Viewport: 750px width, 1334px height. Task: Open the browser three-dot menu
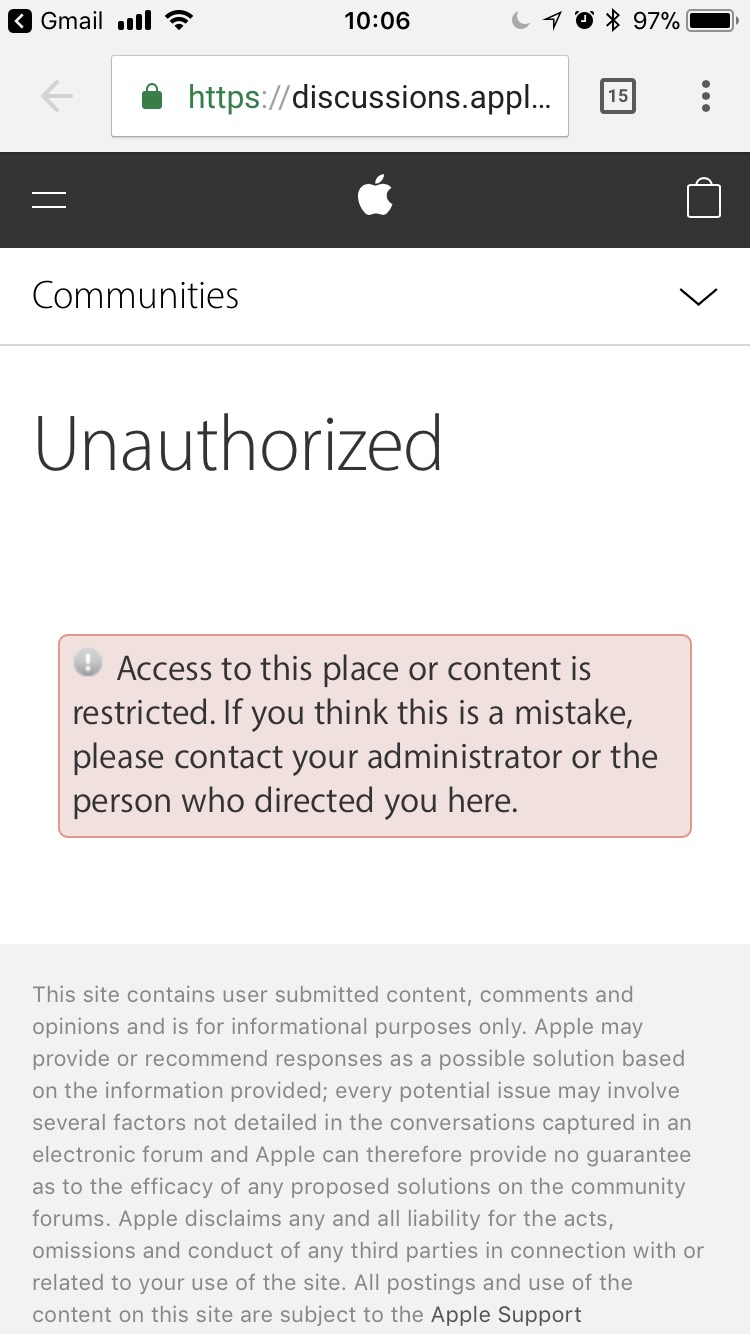pyautogui.click(x=706, y=96)
